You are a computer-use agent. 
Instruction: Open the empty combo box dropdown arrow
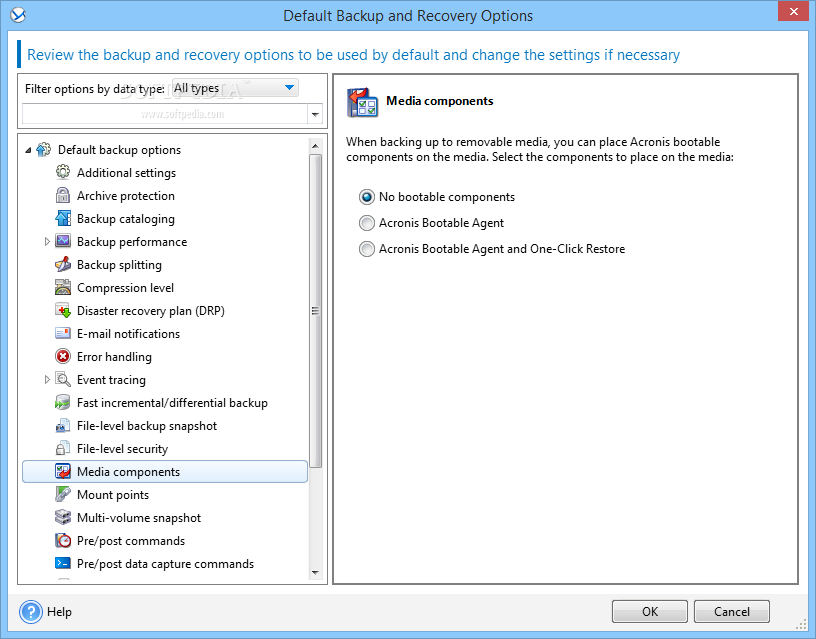tap(315, 114)
